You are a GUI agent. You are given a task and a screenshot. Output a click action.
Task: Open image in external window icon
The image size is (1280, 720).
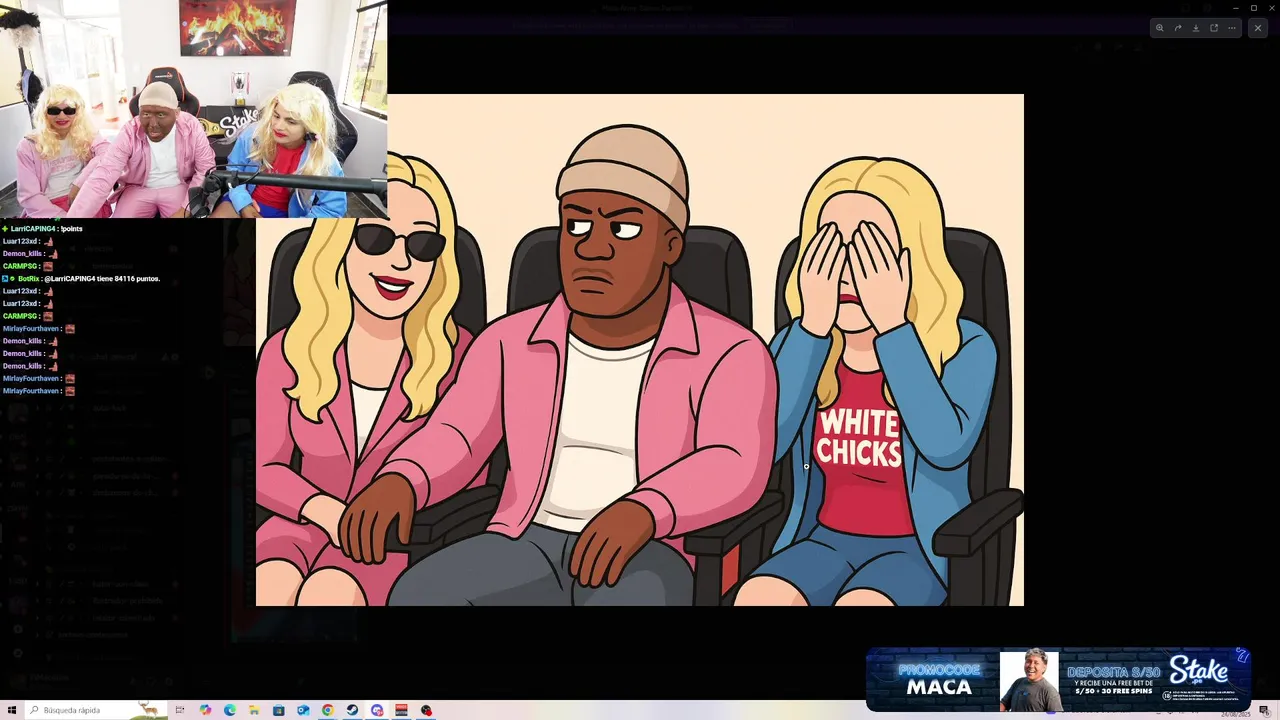tap(1214, 28)
